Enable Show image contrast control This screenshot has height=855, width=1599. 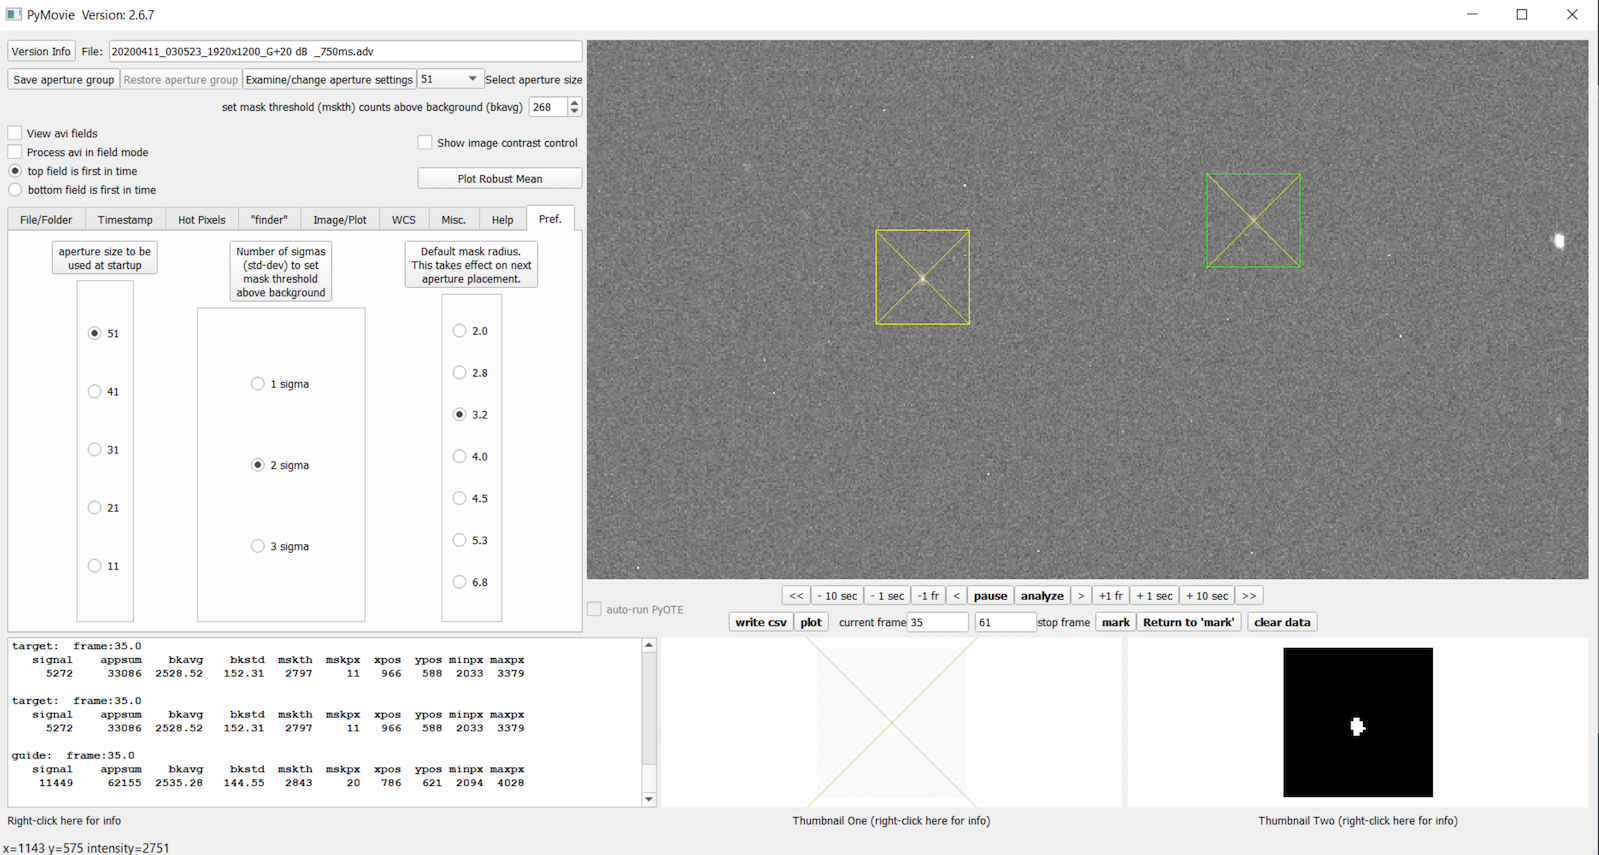click(425, 143)
